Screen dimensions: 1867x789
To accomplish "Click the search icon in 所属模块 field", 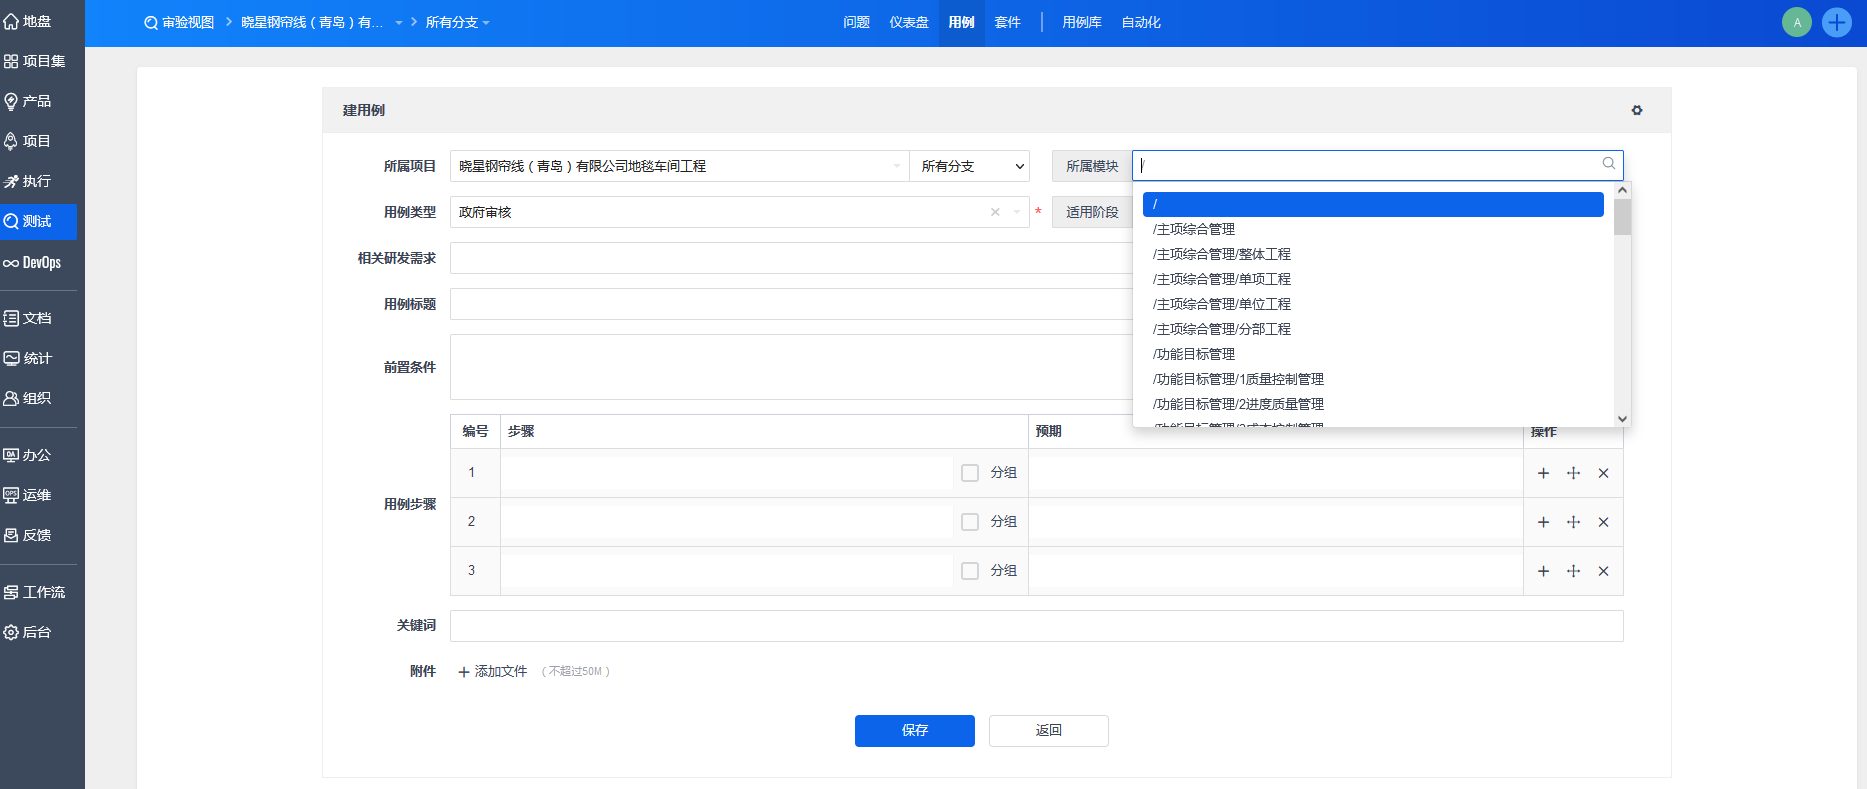I will [x=1608, y=164].
